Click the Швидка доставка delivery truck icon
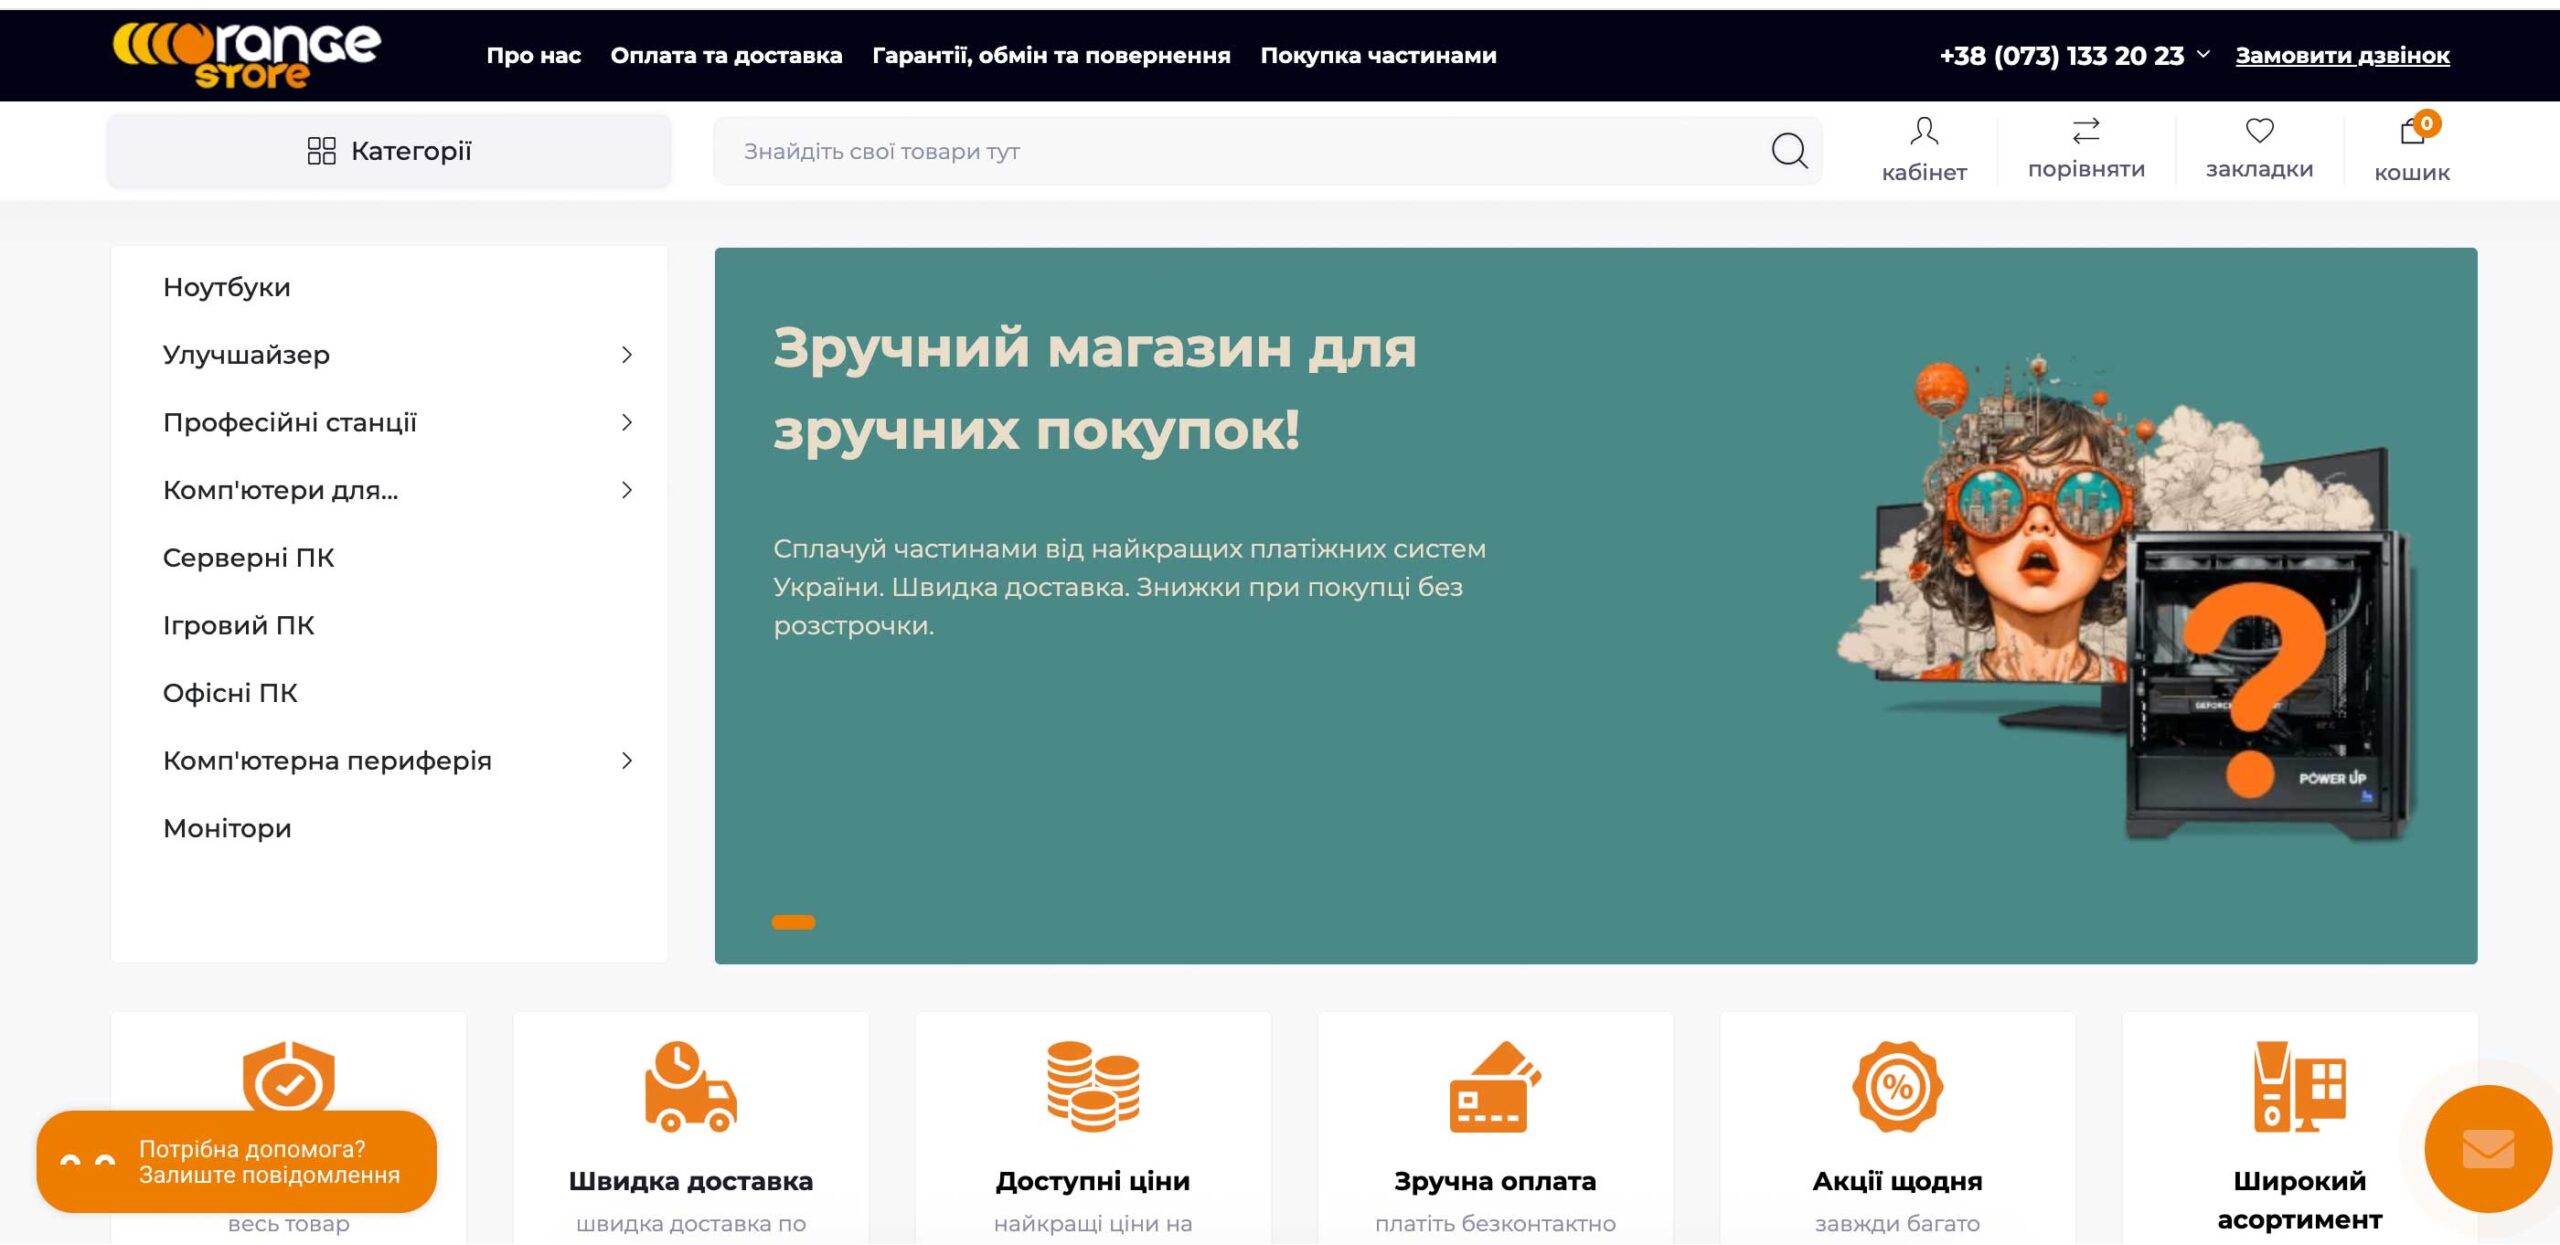The width and height of the screenshot is (2560, 1245). point(690,1087)
